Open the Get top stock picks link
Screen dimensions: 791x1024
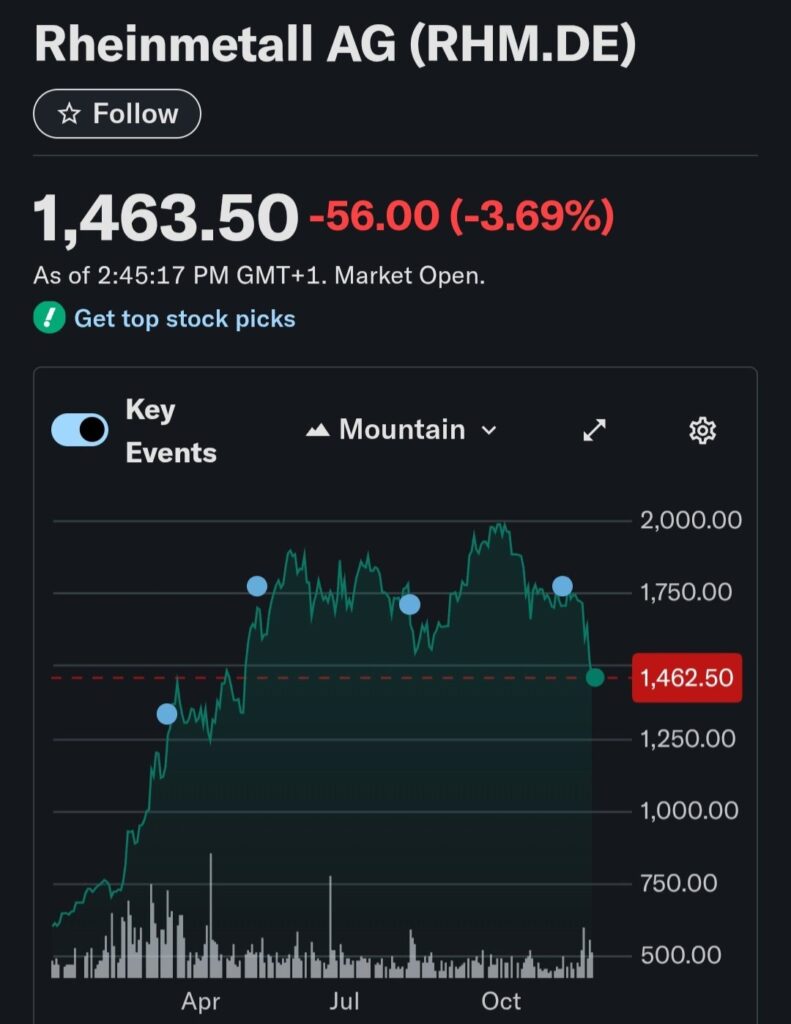185,319
